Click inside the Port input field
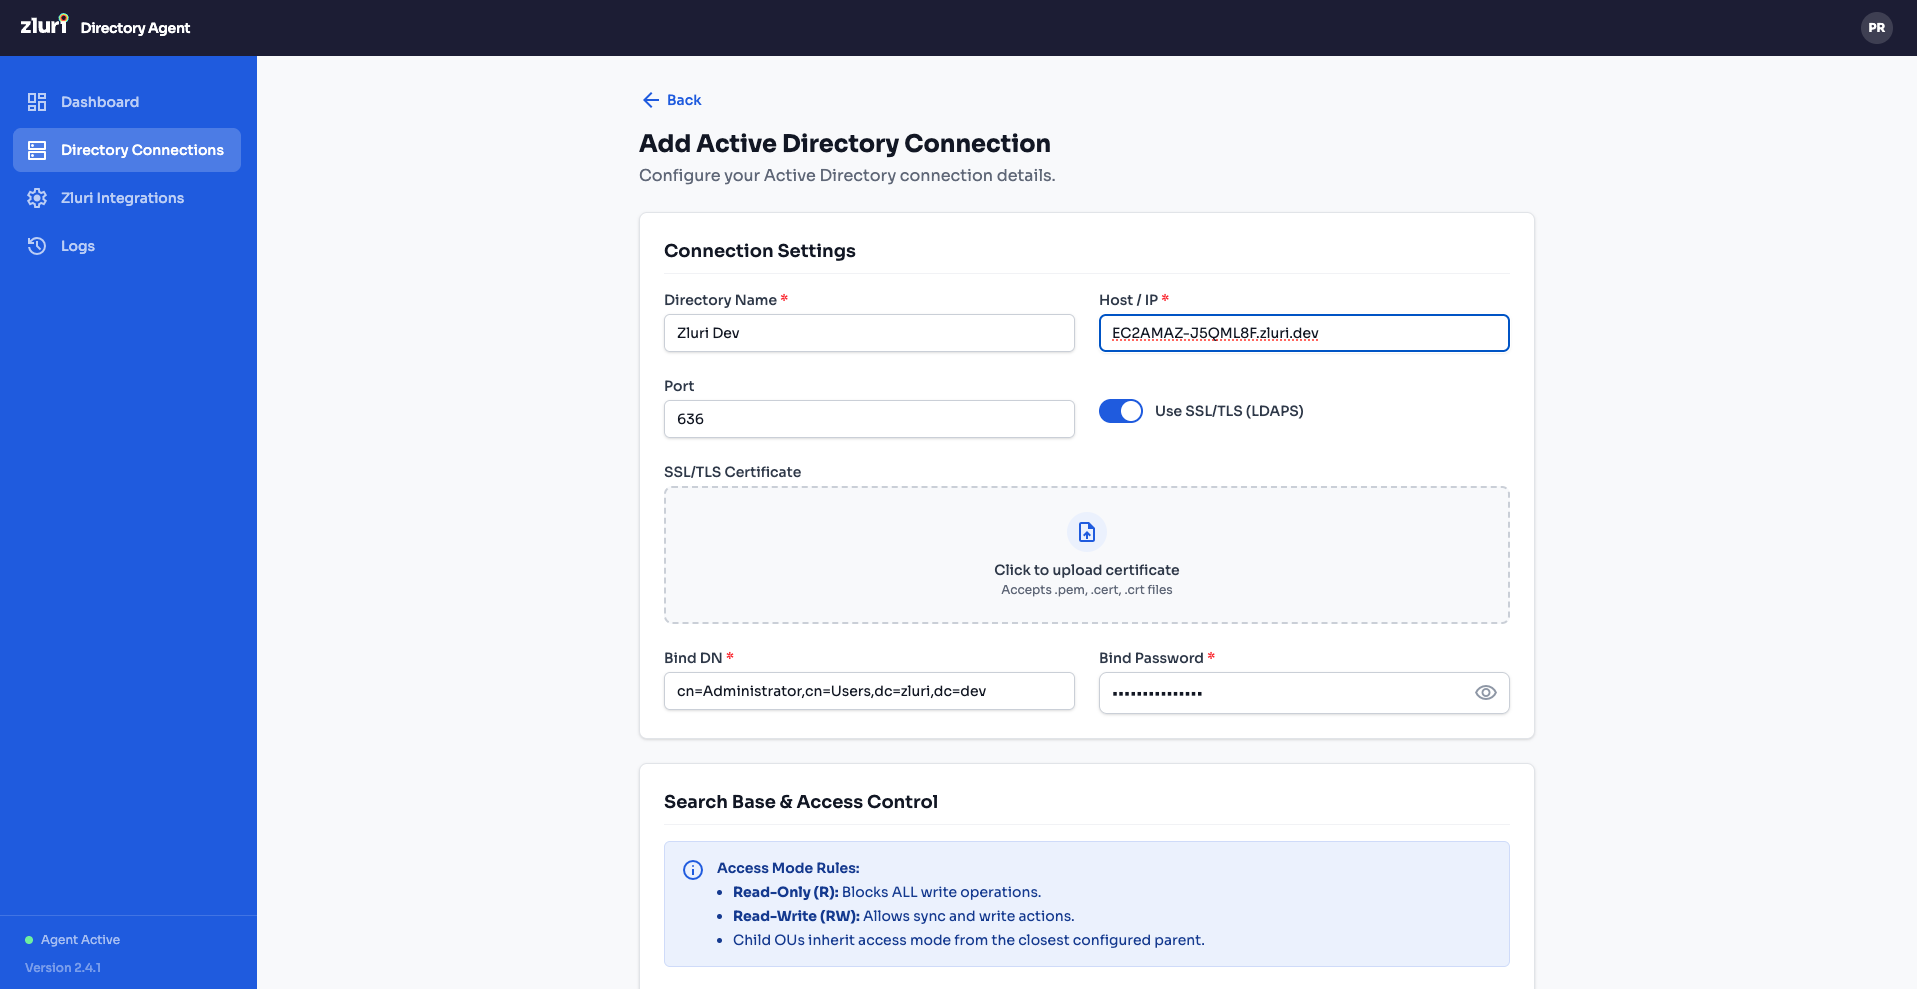The width and height of the screenshot is (1917, 989). pyautogui.click(x=868, y=419)
